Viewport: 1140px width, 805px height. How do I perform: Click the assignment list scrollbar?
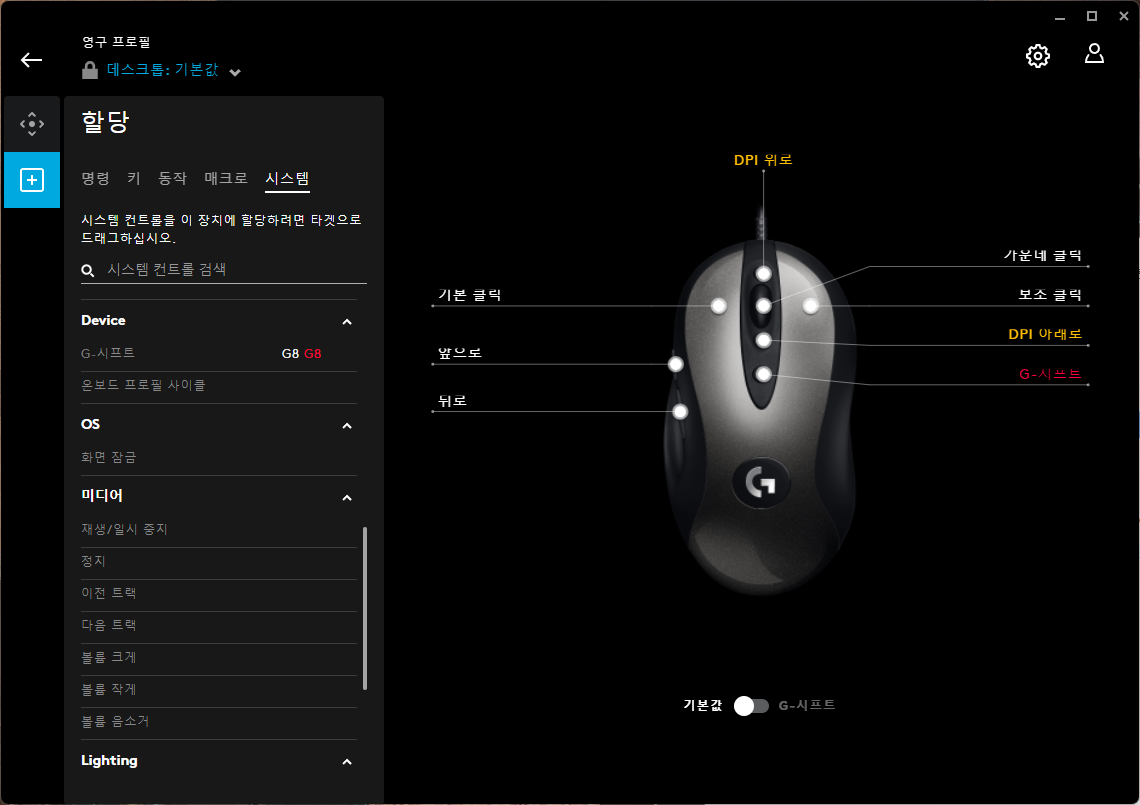364,608
